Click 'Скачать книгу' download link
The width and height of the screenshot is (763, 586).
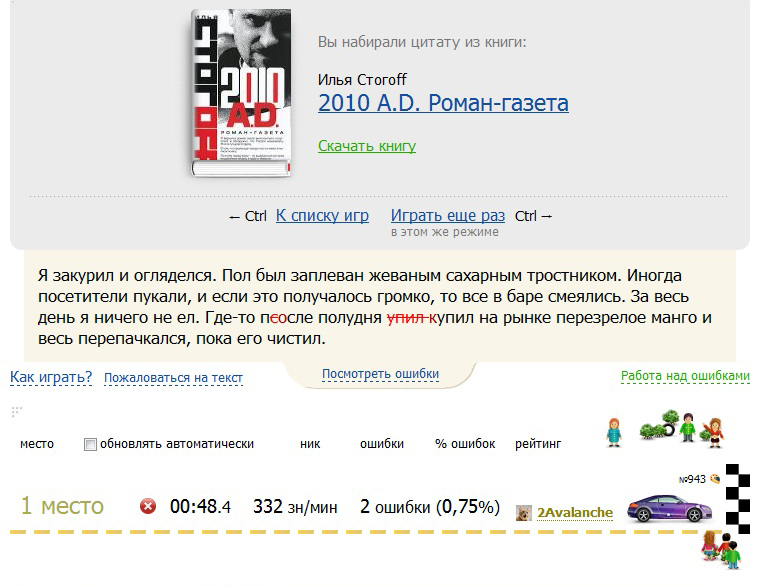coord(367,146)
